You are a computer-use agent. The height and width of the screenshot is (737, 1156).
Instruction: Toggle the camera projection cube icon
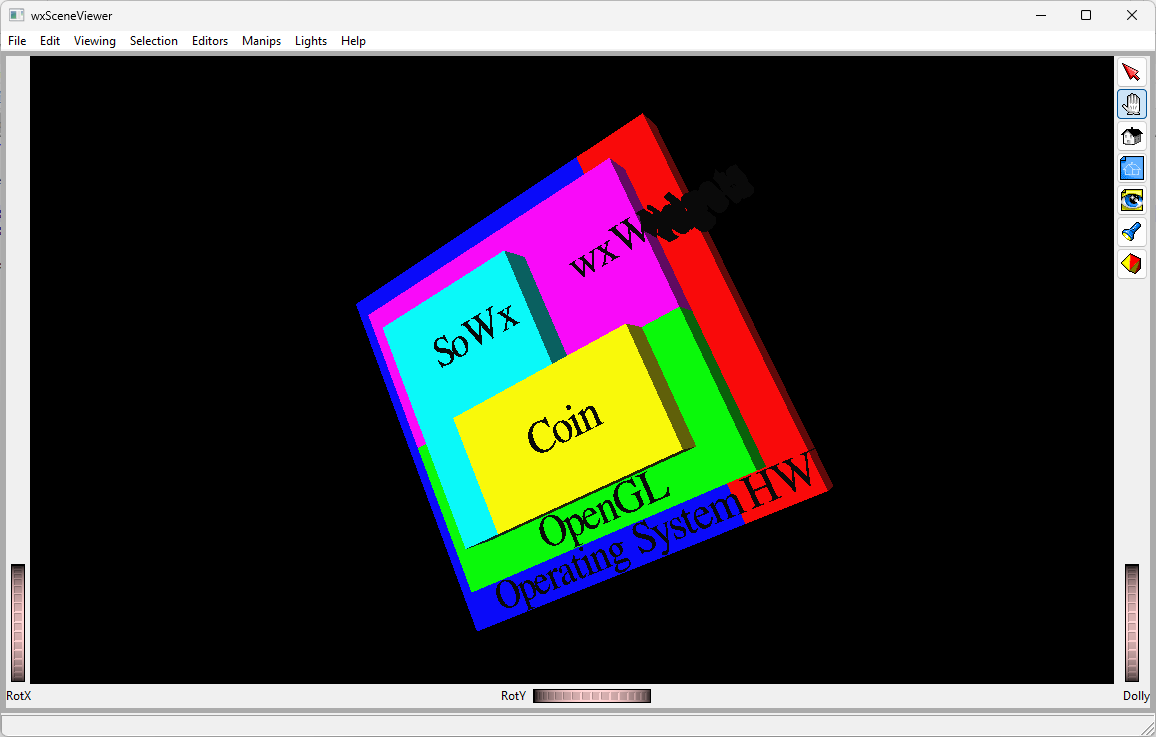click(1132, 264)
